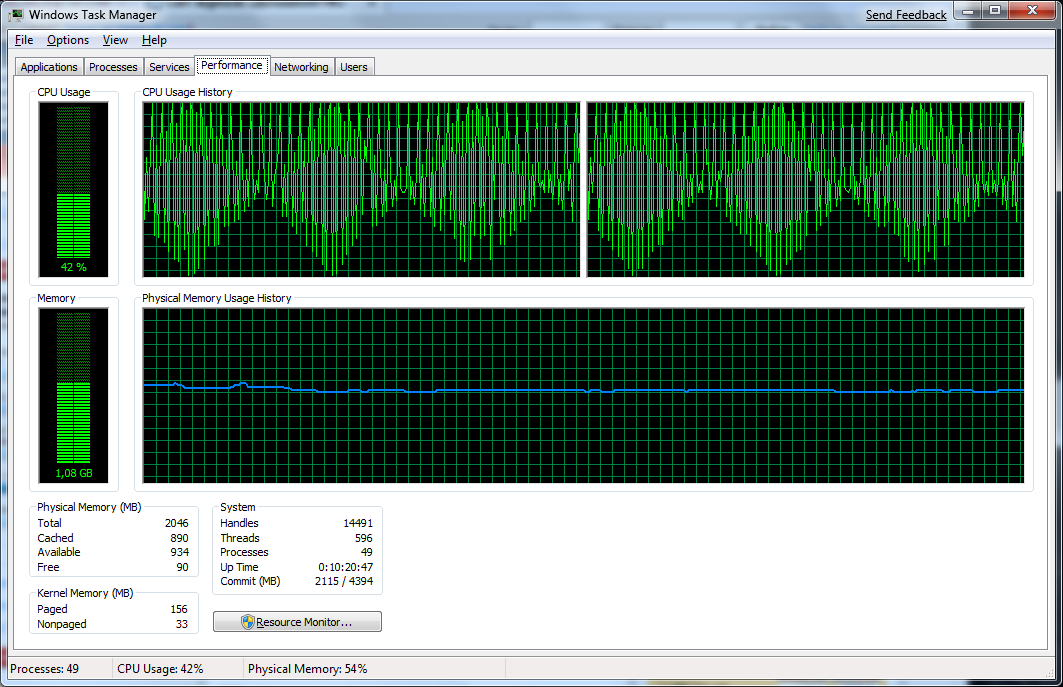Click the Commit value 2115 / 4394

click(x=344, y=581)
